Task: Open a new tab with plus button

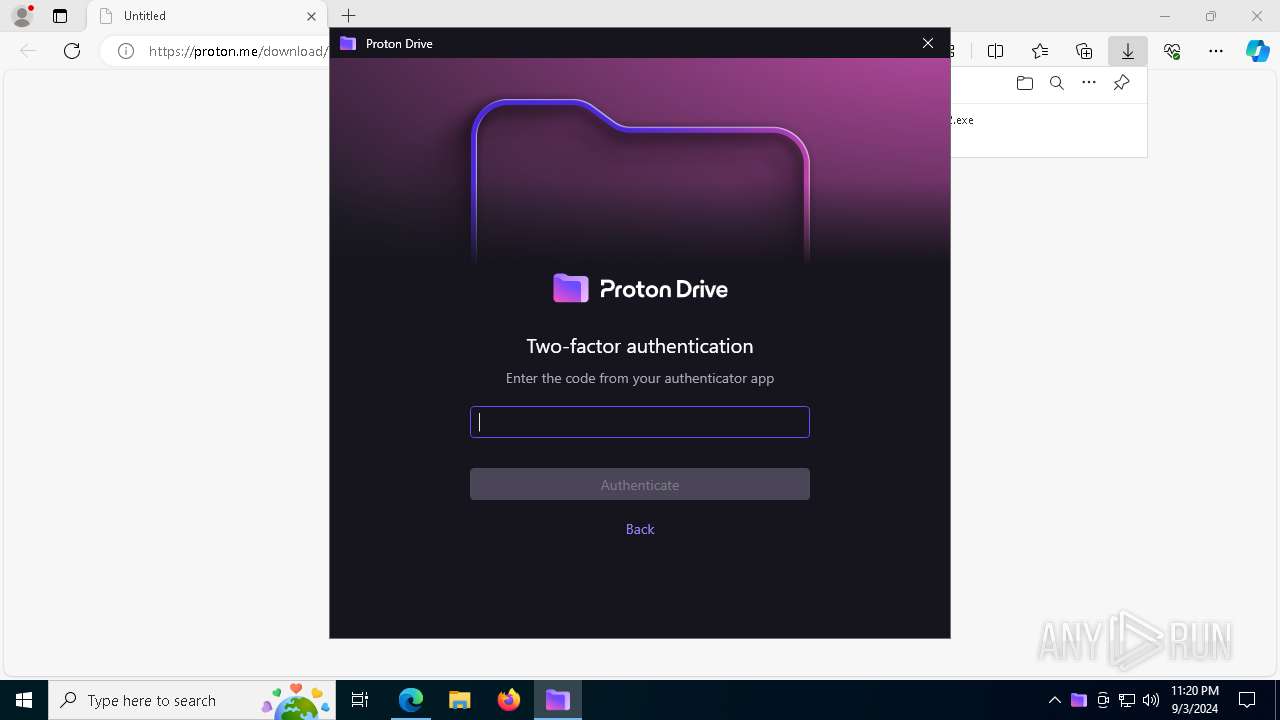Action: 348,16
